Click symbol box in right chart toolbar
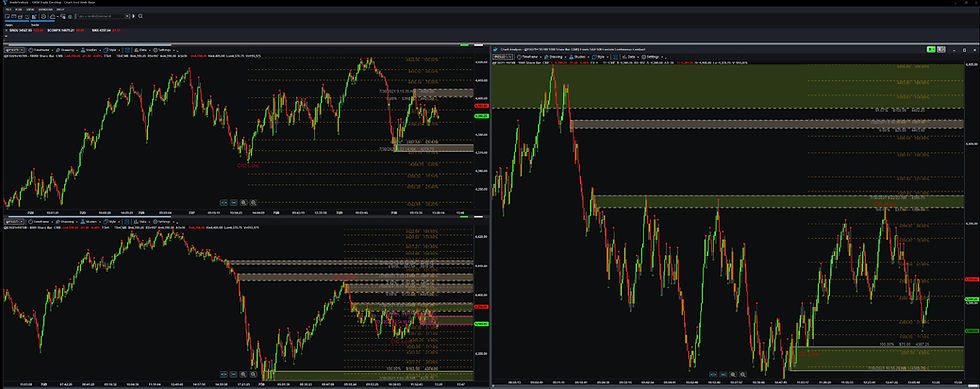Screen dimensions: 980x389 (502, 57)
